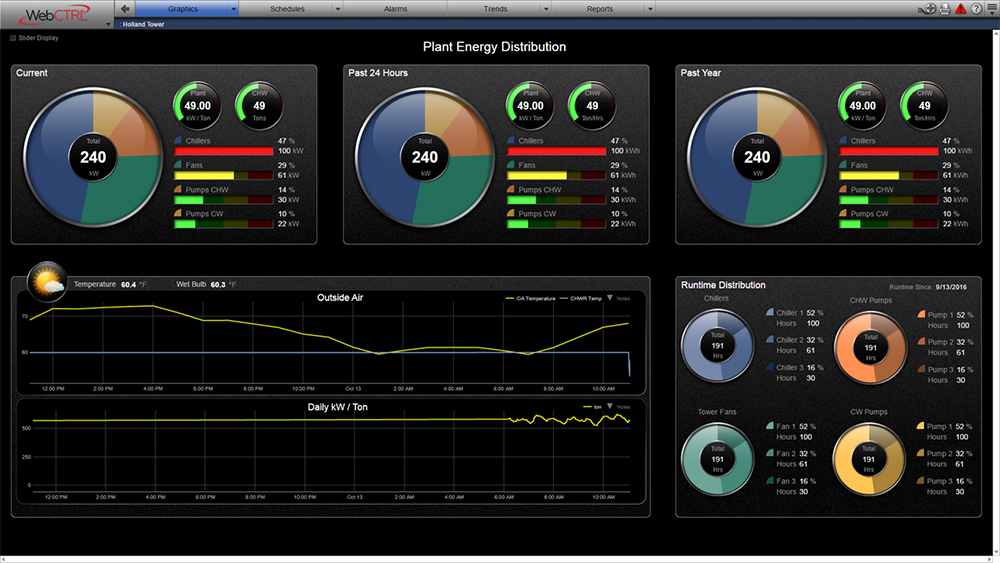Switch to the Alarms tab
1000x563 pixels.
tap(395, 9)
